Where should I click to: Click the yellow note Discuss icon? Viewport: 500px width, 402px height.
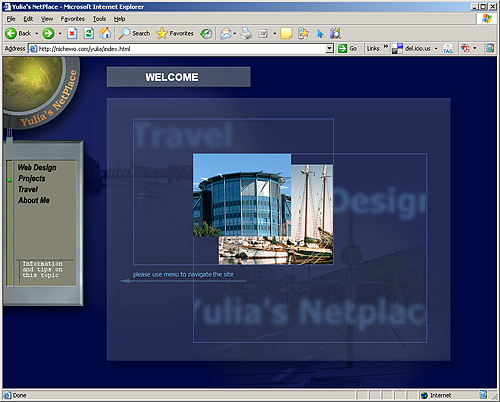tap(286, 33)
